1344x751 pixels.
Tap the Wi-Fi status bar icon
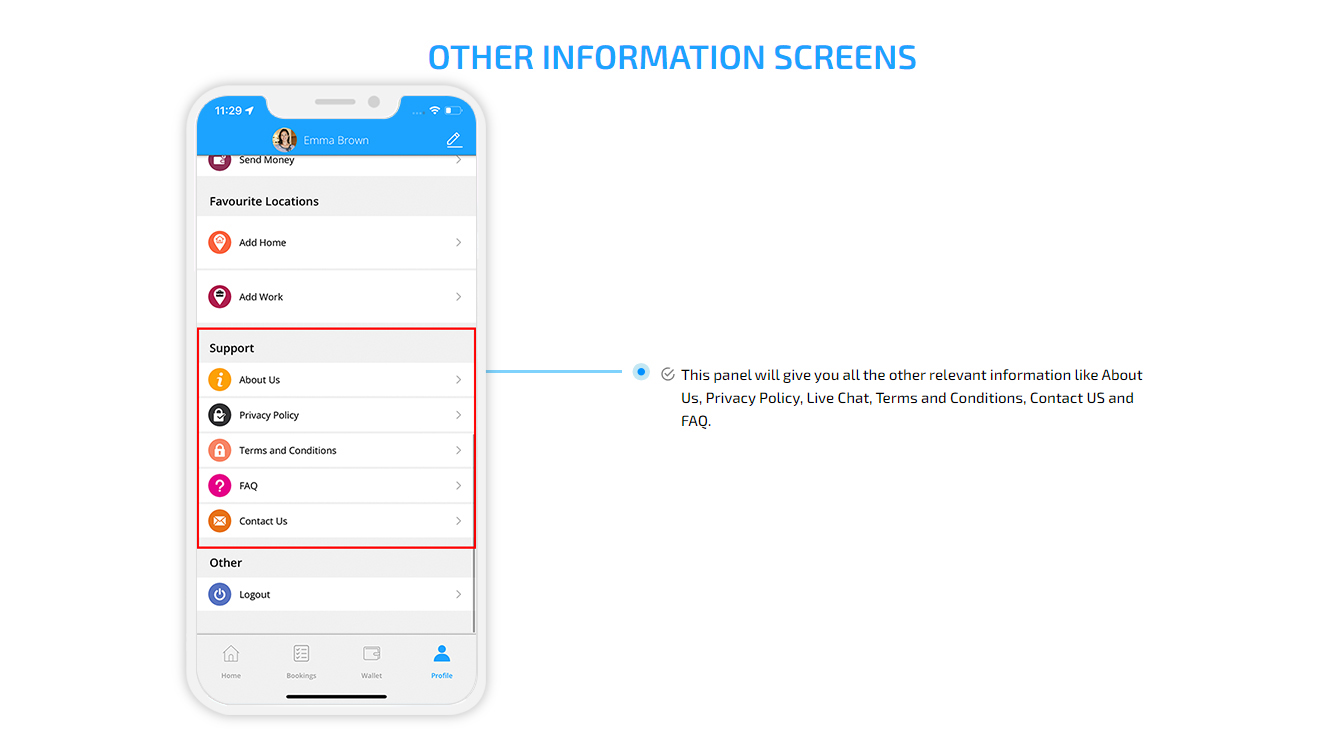click(434, 110)
